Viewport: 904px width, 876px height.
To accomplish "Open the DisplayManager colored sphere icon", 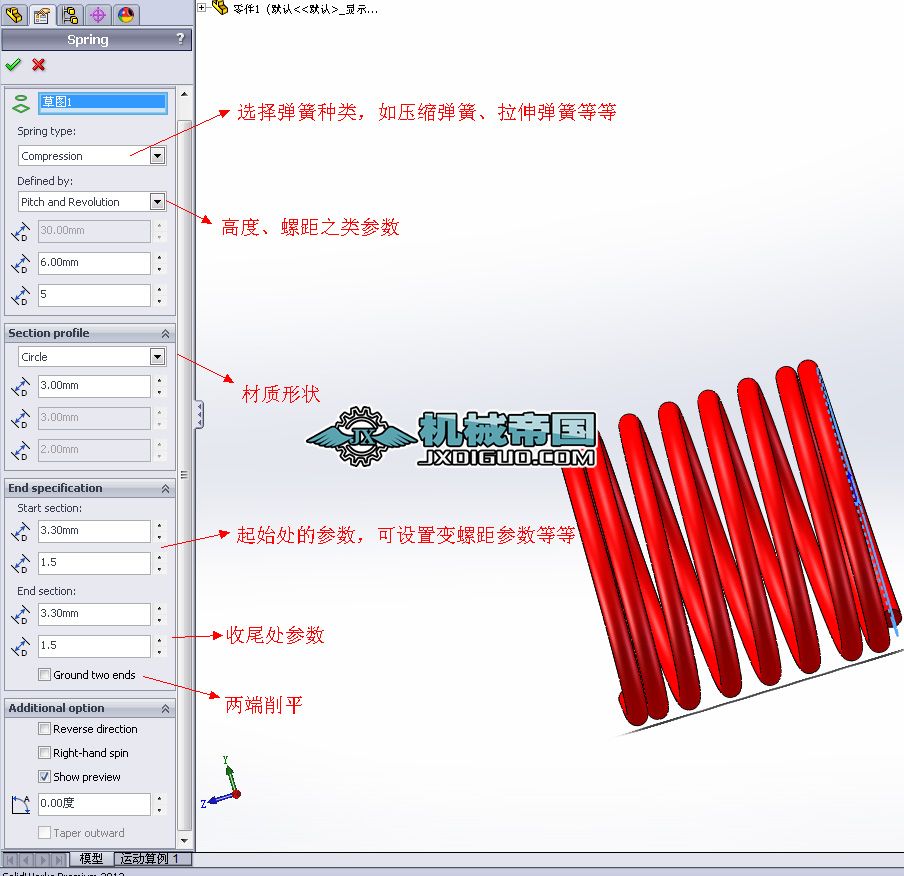I will [124, 15].
